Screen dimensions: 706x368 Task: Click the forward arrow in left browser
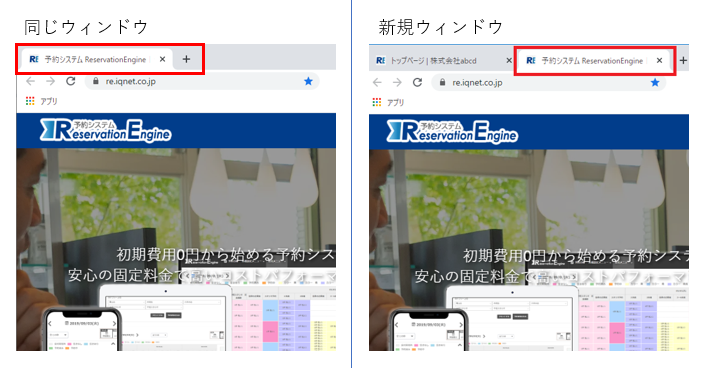[x=50, y=81]
